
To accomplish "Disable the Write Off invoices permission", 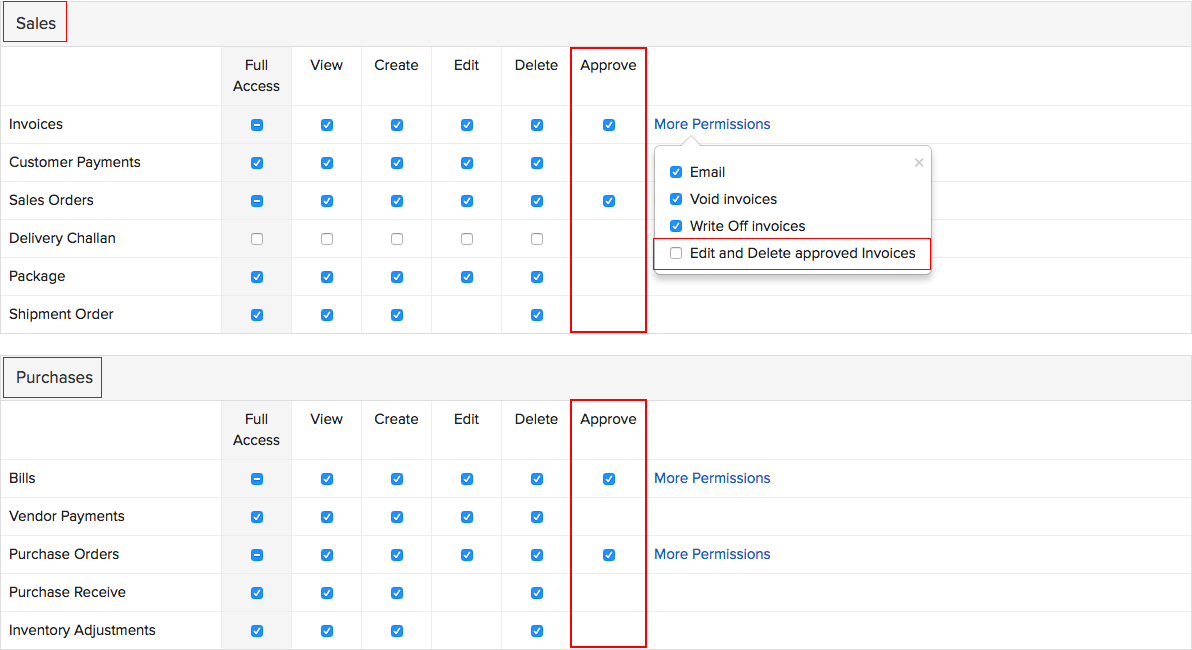I will (x=675, y=226).
